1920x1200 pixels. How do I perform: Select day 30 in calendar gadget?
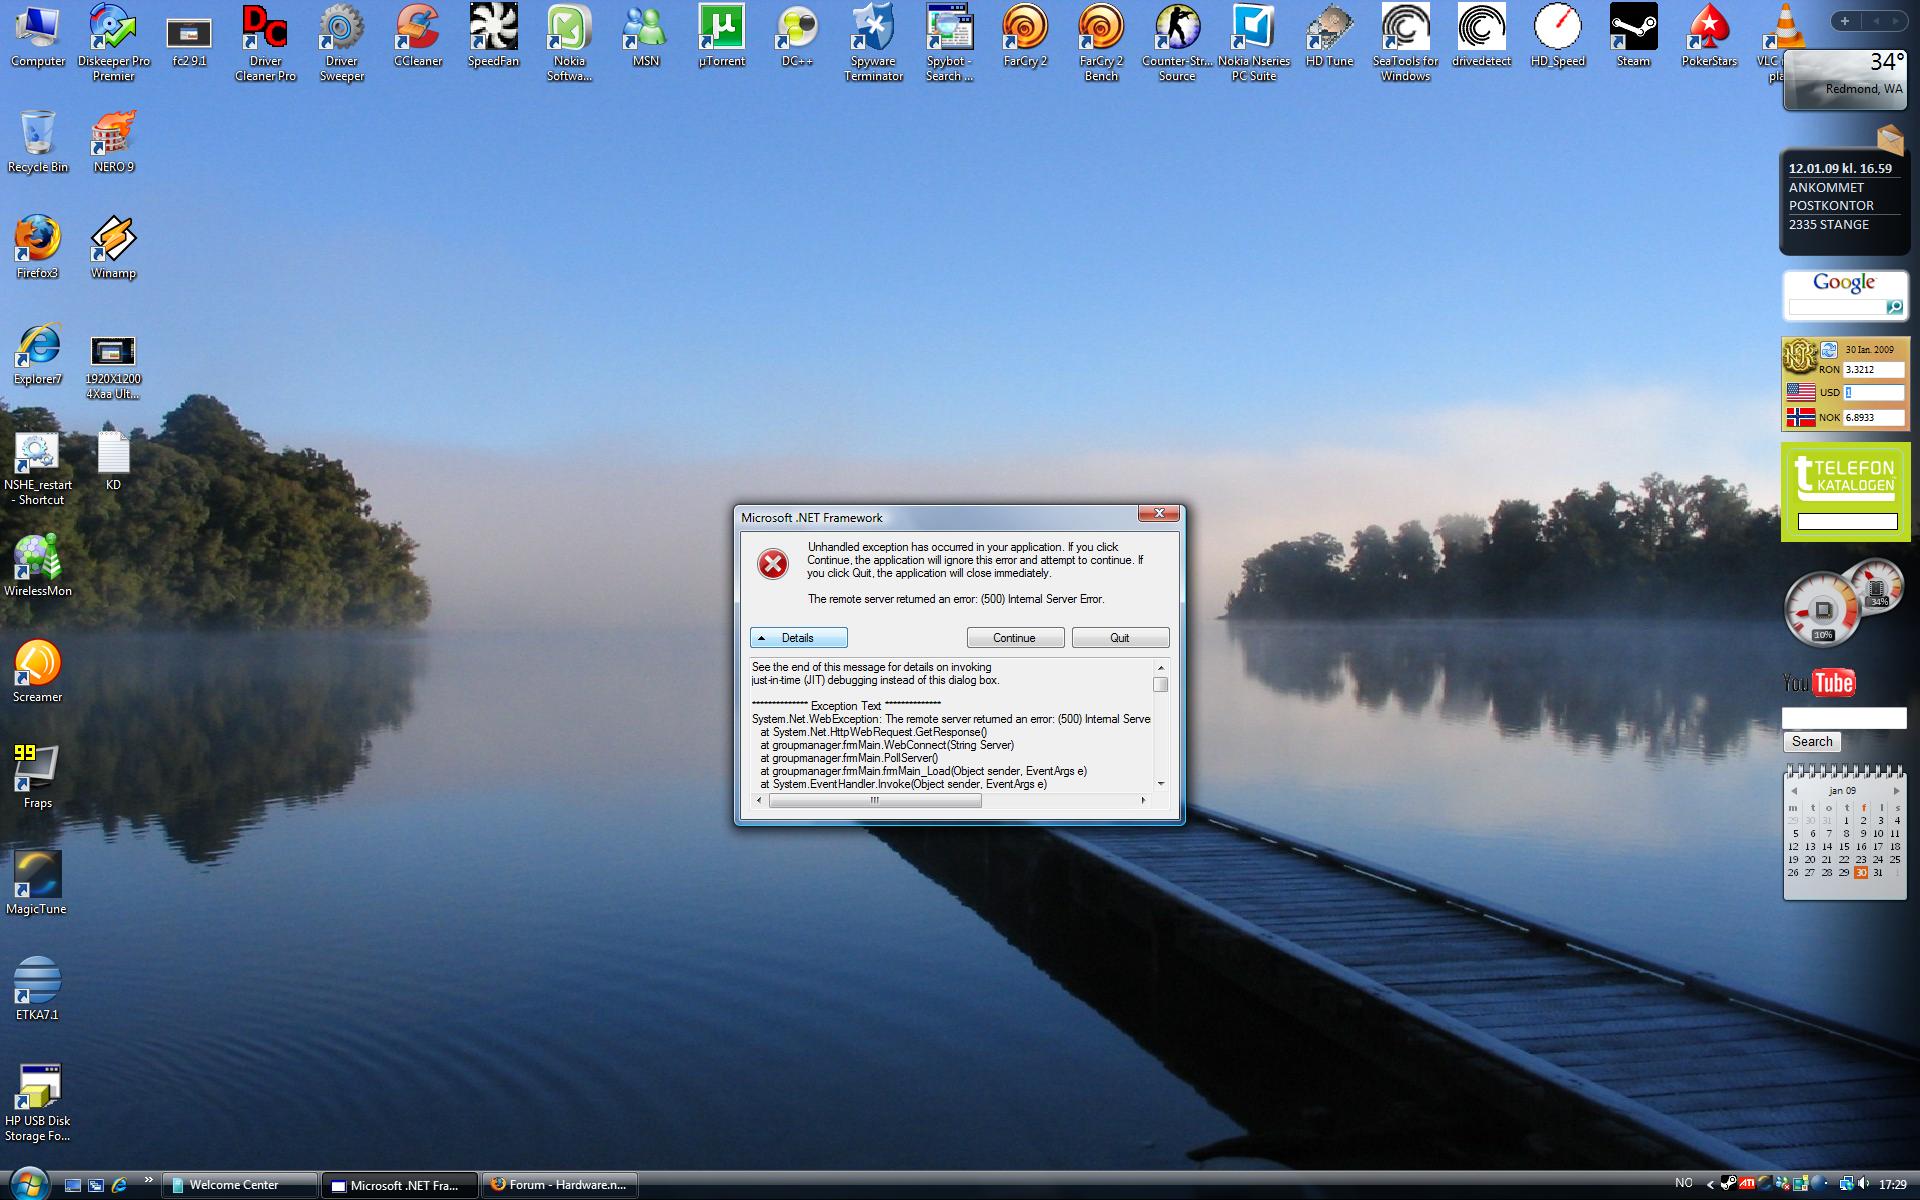1860,873
